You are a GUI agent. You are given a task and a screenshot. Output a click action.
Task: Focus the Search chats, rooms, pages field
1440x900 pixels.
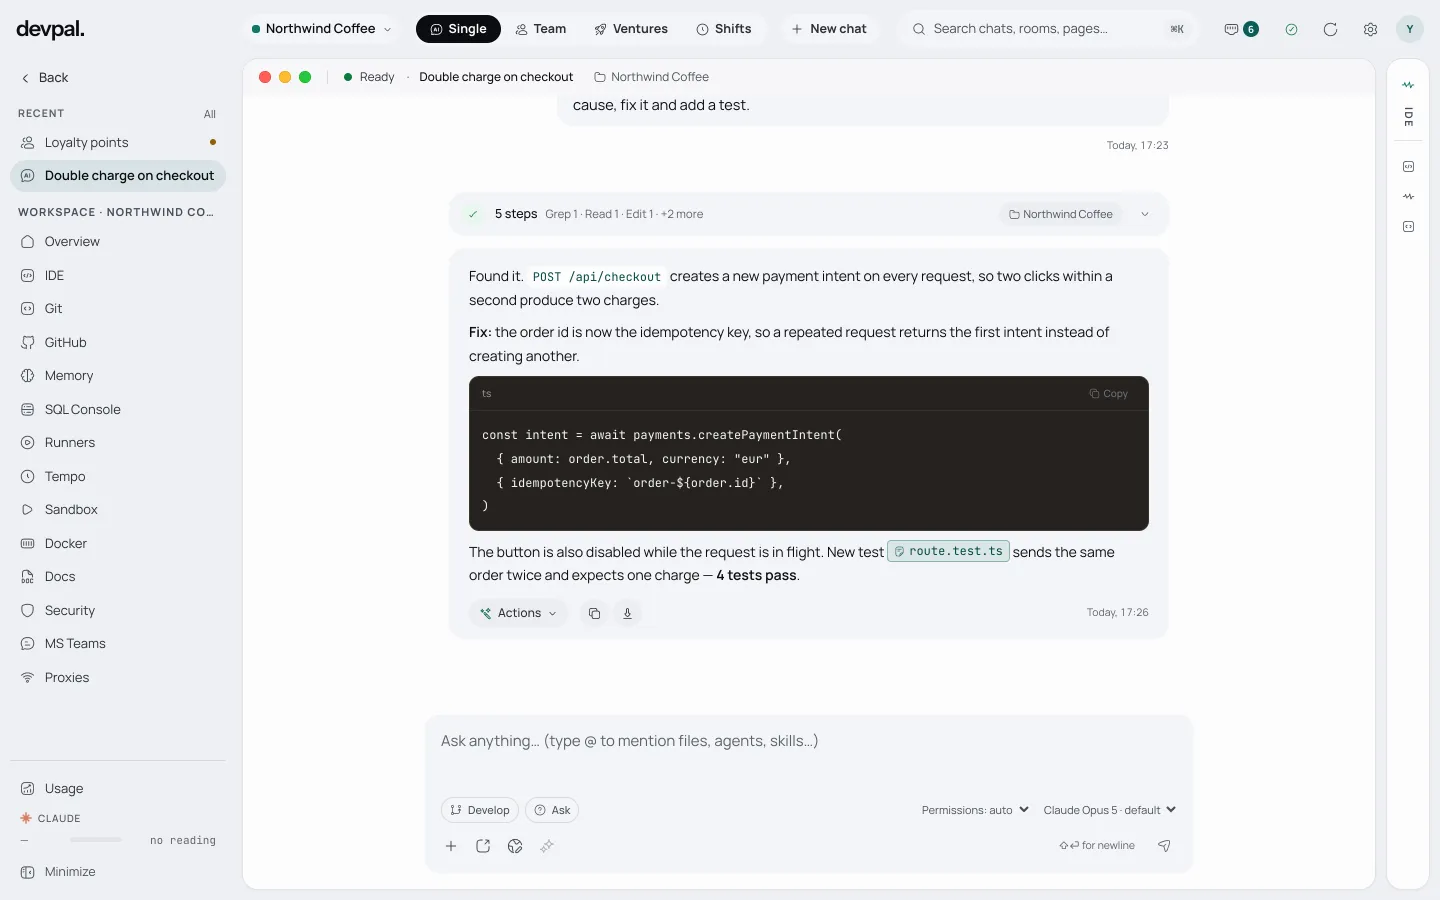(1048, 29)
